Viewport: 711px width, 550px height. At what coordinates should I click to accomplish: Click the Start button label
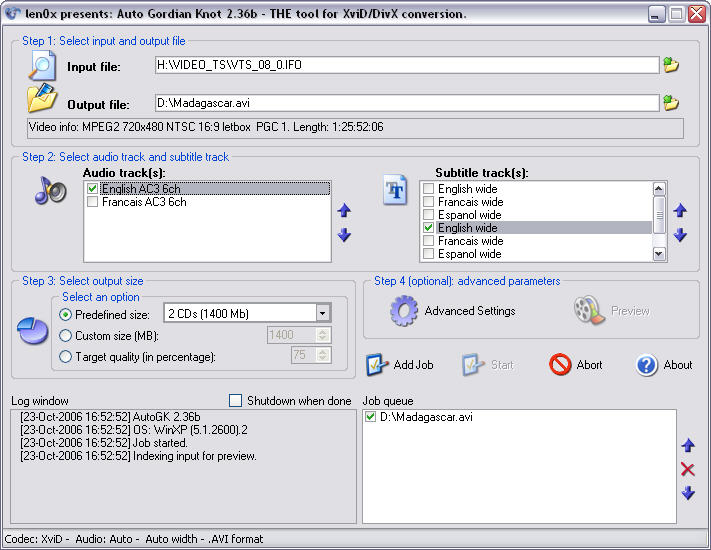(x=502, y=365)
